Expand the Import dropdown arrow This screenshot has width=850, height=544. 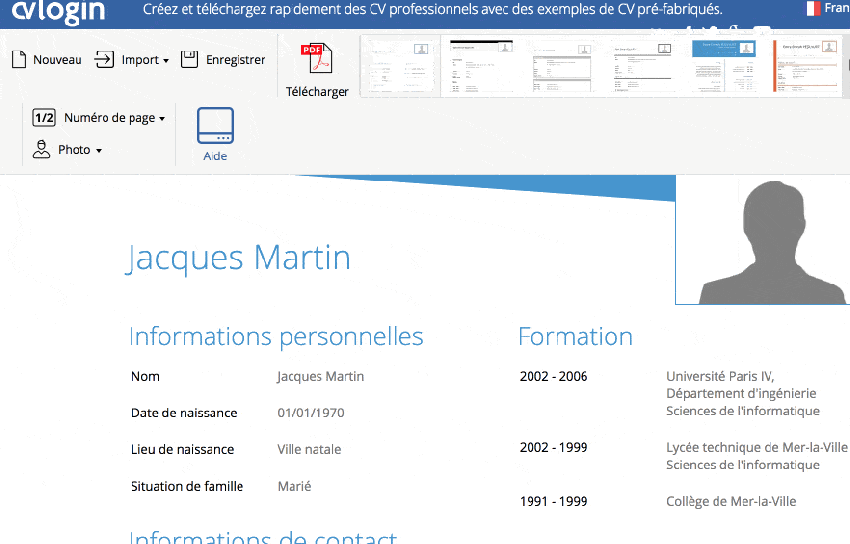[x=166, y=61]
